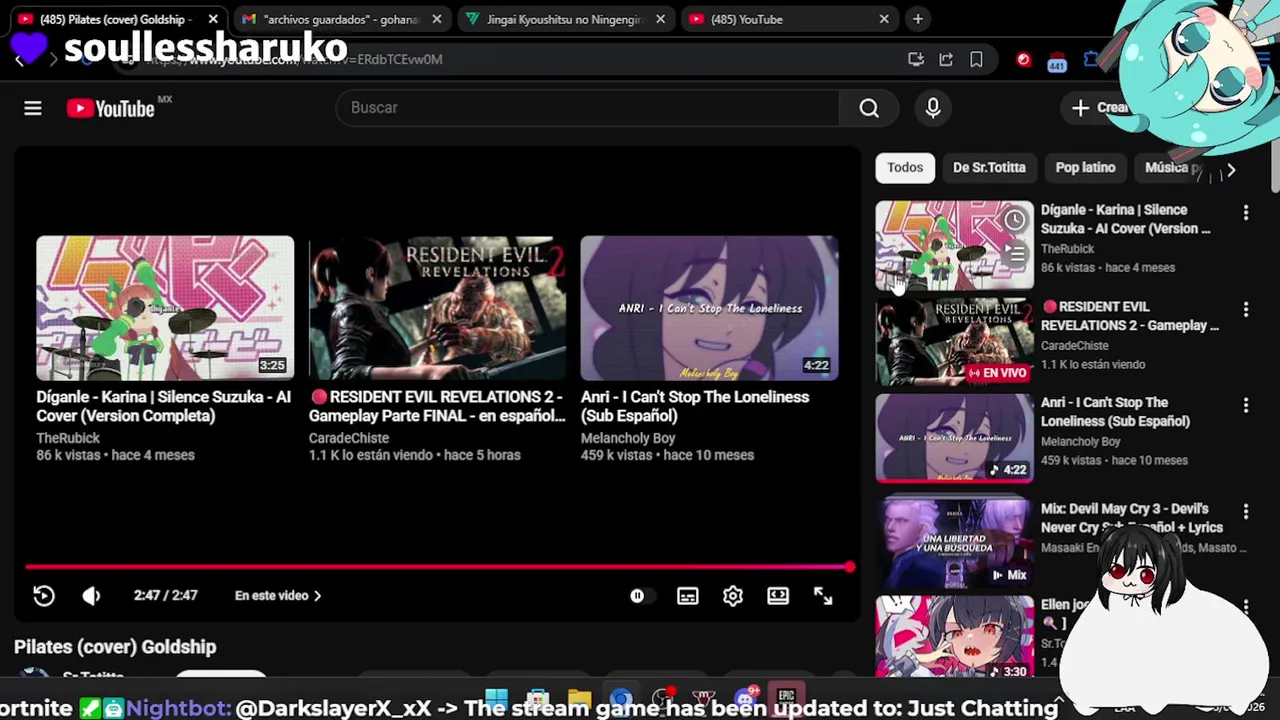The height and width of the screenshot is (720, 1280).
Task: Close the Jingai Kyoushitsu tab
Action: tap(660, 19)
